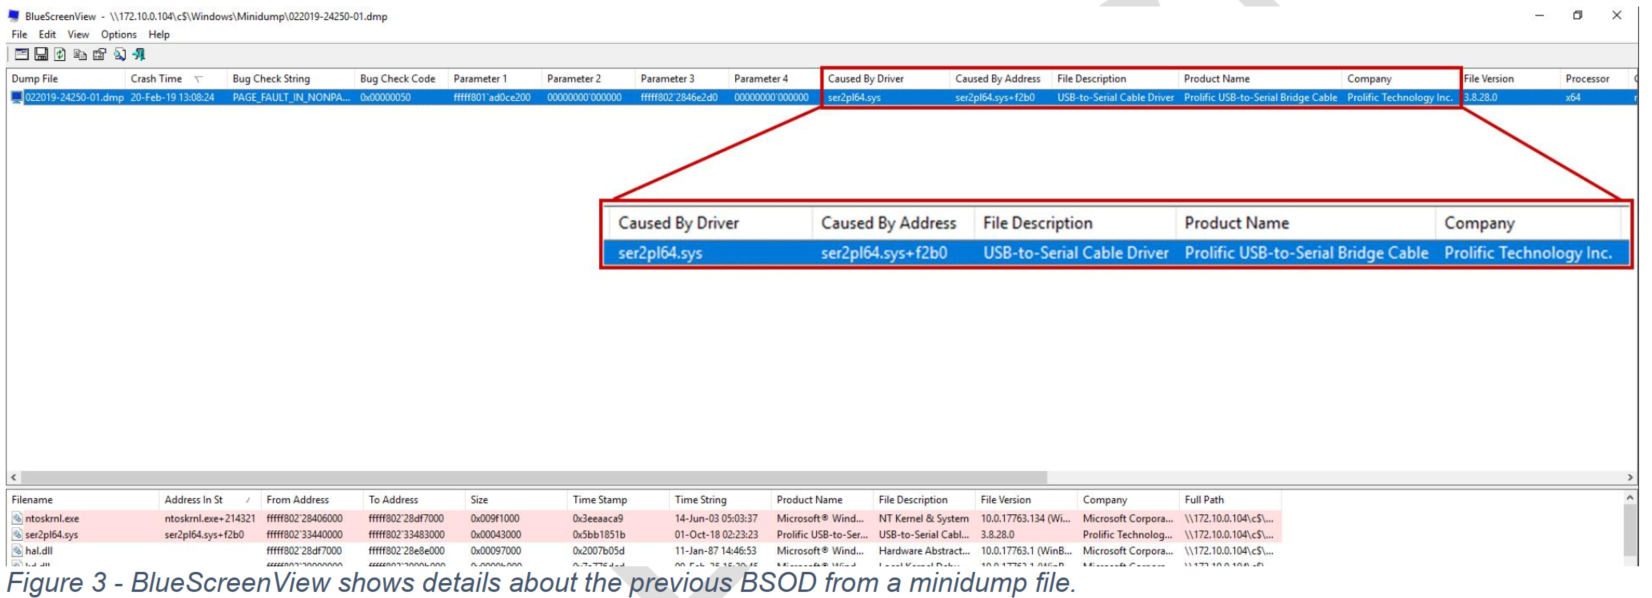Open Advanced Options from the toolbar

coord(21,54)
